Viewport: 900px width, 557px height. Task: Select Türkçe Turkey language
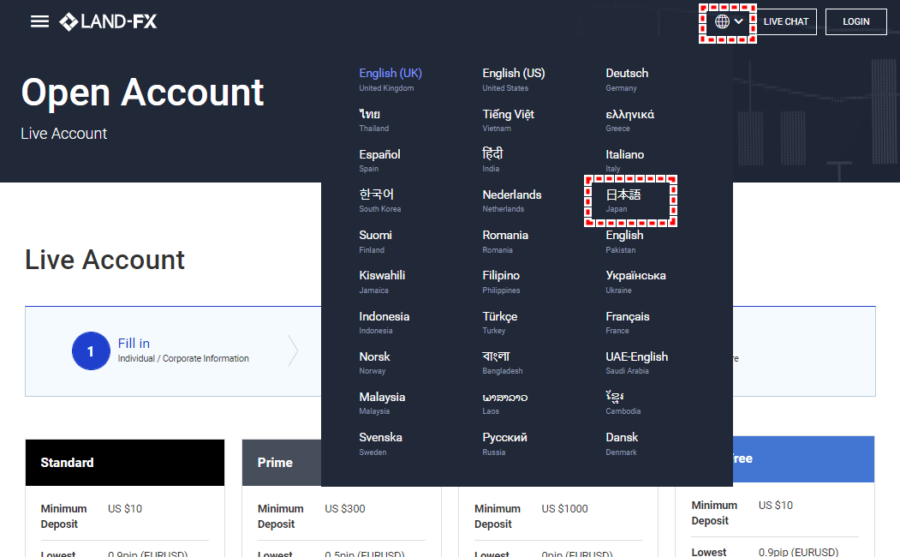499,322
